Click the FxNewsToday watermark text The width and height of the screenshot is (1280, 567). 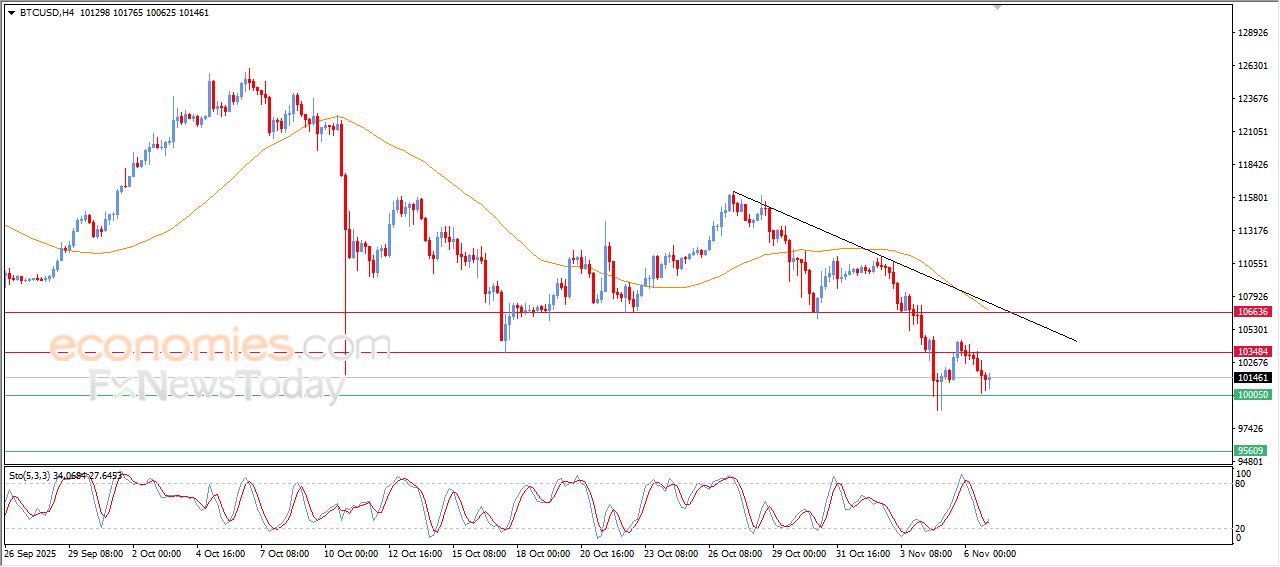[215, 385]
